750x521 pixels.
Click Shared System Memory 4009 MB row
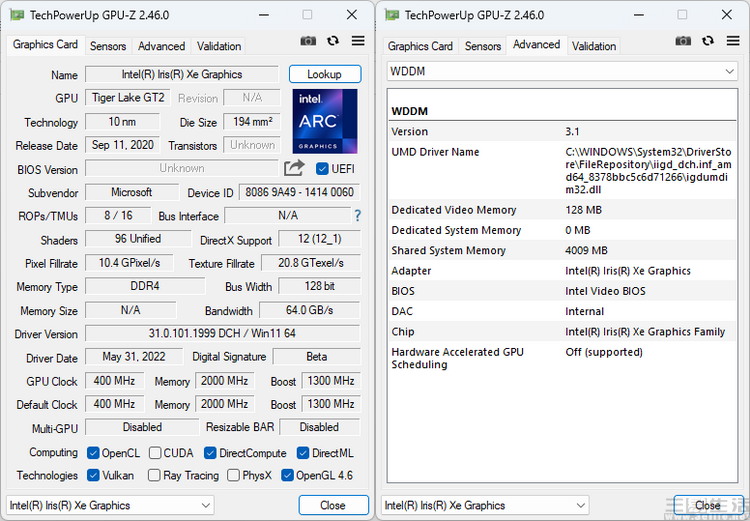[562, 250]
